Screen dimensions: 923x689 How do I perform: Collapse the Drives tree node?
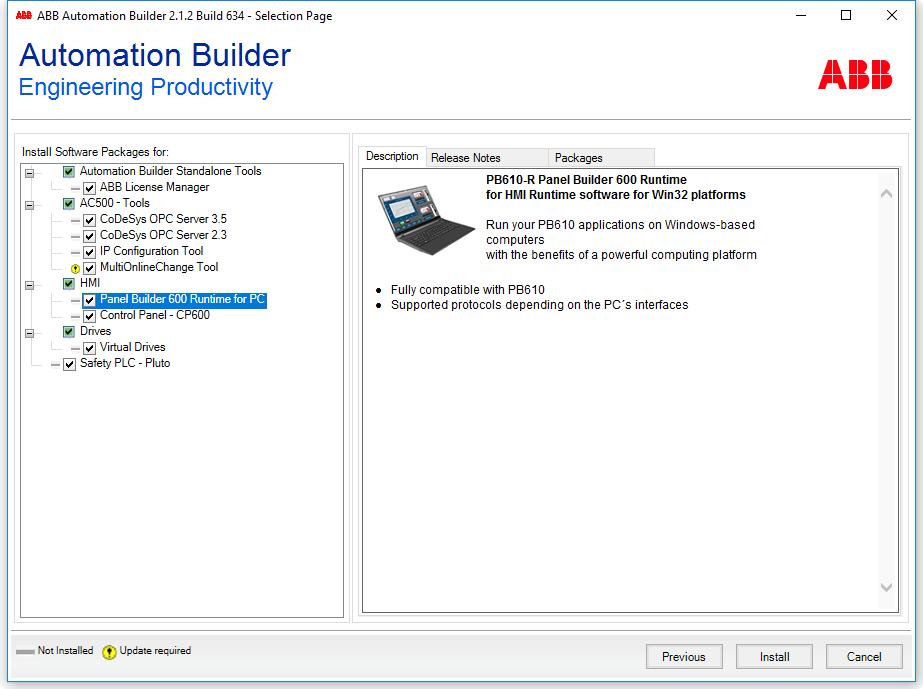29,333
